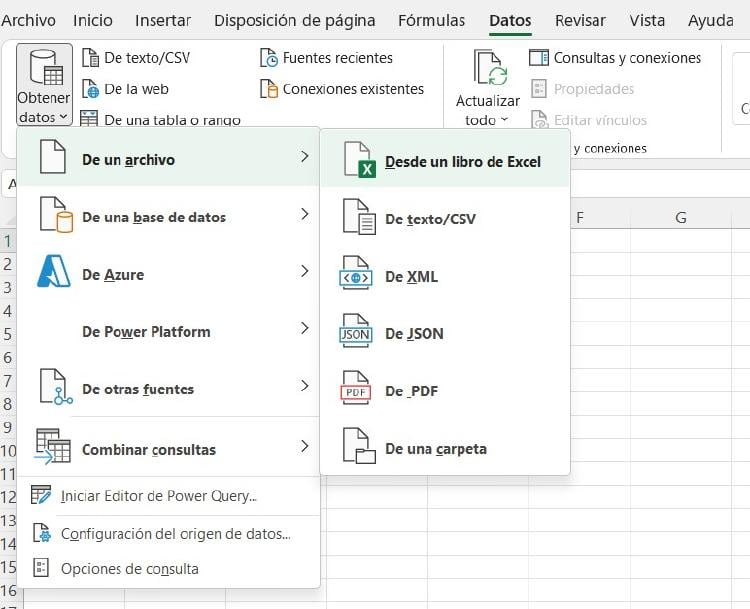This screenshot has width=750, height=609.
Task: Click the De un archivo file icon
Action: (53, 156)
